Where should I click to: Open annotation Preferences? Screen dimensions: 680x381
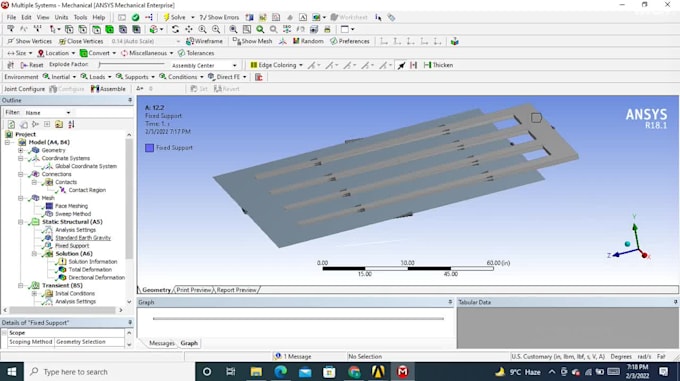pos(350,41)
